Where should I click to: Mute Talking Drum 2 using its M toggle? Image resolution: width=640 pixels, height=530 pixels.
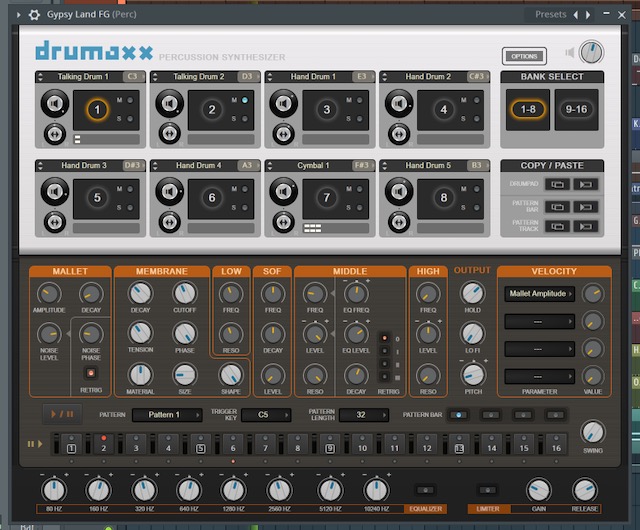pos(244,100)
